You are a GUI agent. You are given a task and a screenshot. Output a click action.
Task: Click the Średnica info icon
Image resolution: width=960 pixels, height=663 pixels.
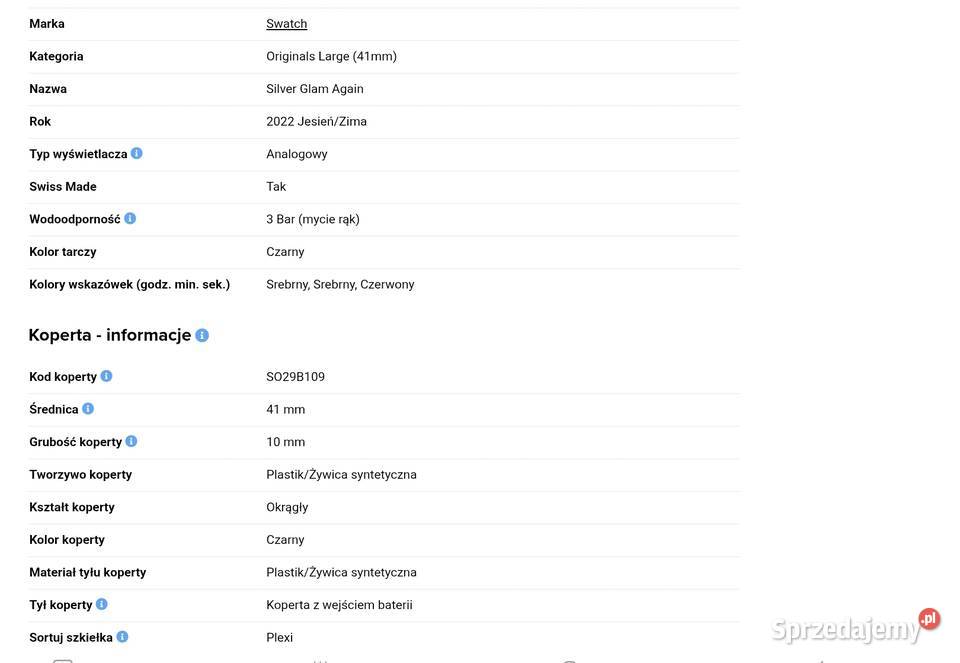88,408
